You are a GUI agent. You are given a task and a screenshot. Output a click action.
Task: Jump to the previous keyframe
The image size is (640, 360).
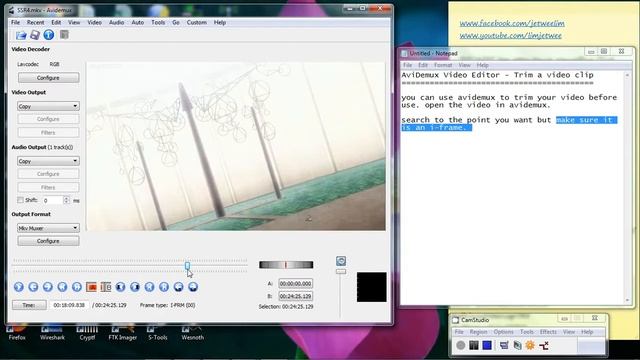tap(62, 287)
